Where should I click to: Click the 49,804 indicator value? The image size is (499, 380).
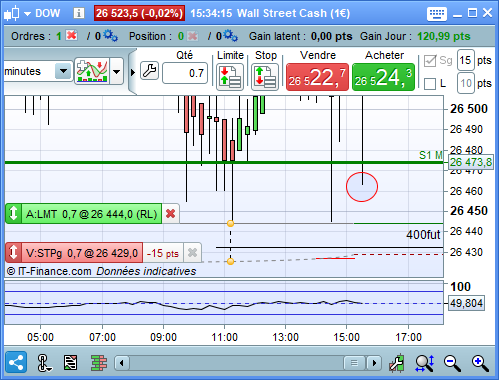point(466,303)
